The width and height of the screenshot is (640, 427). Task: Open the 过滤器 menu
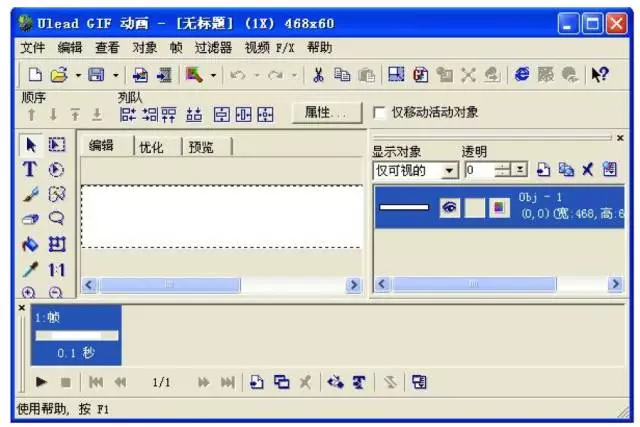[213, 48]
